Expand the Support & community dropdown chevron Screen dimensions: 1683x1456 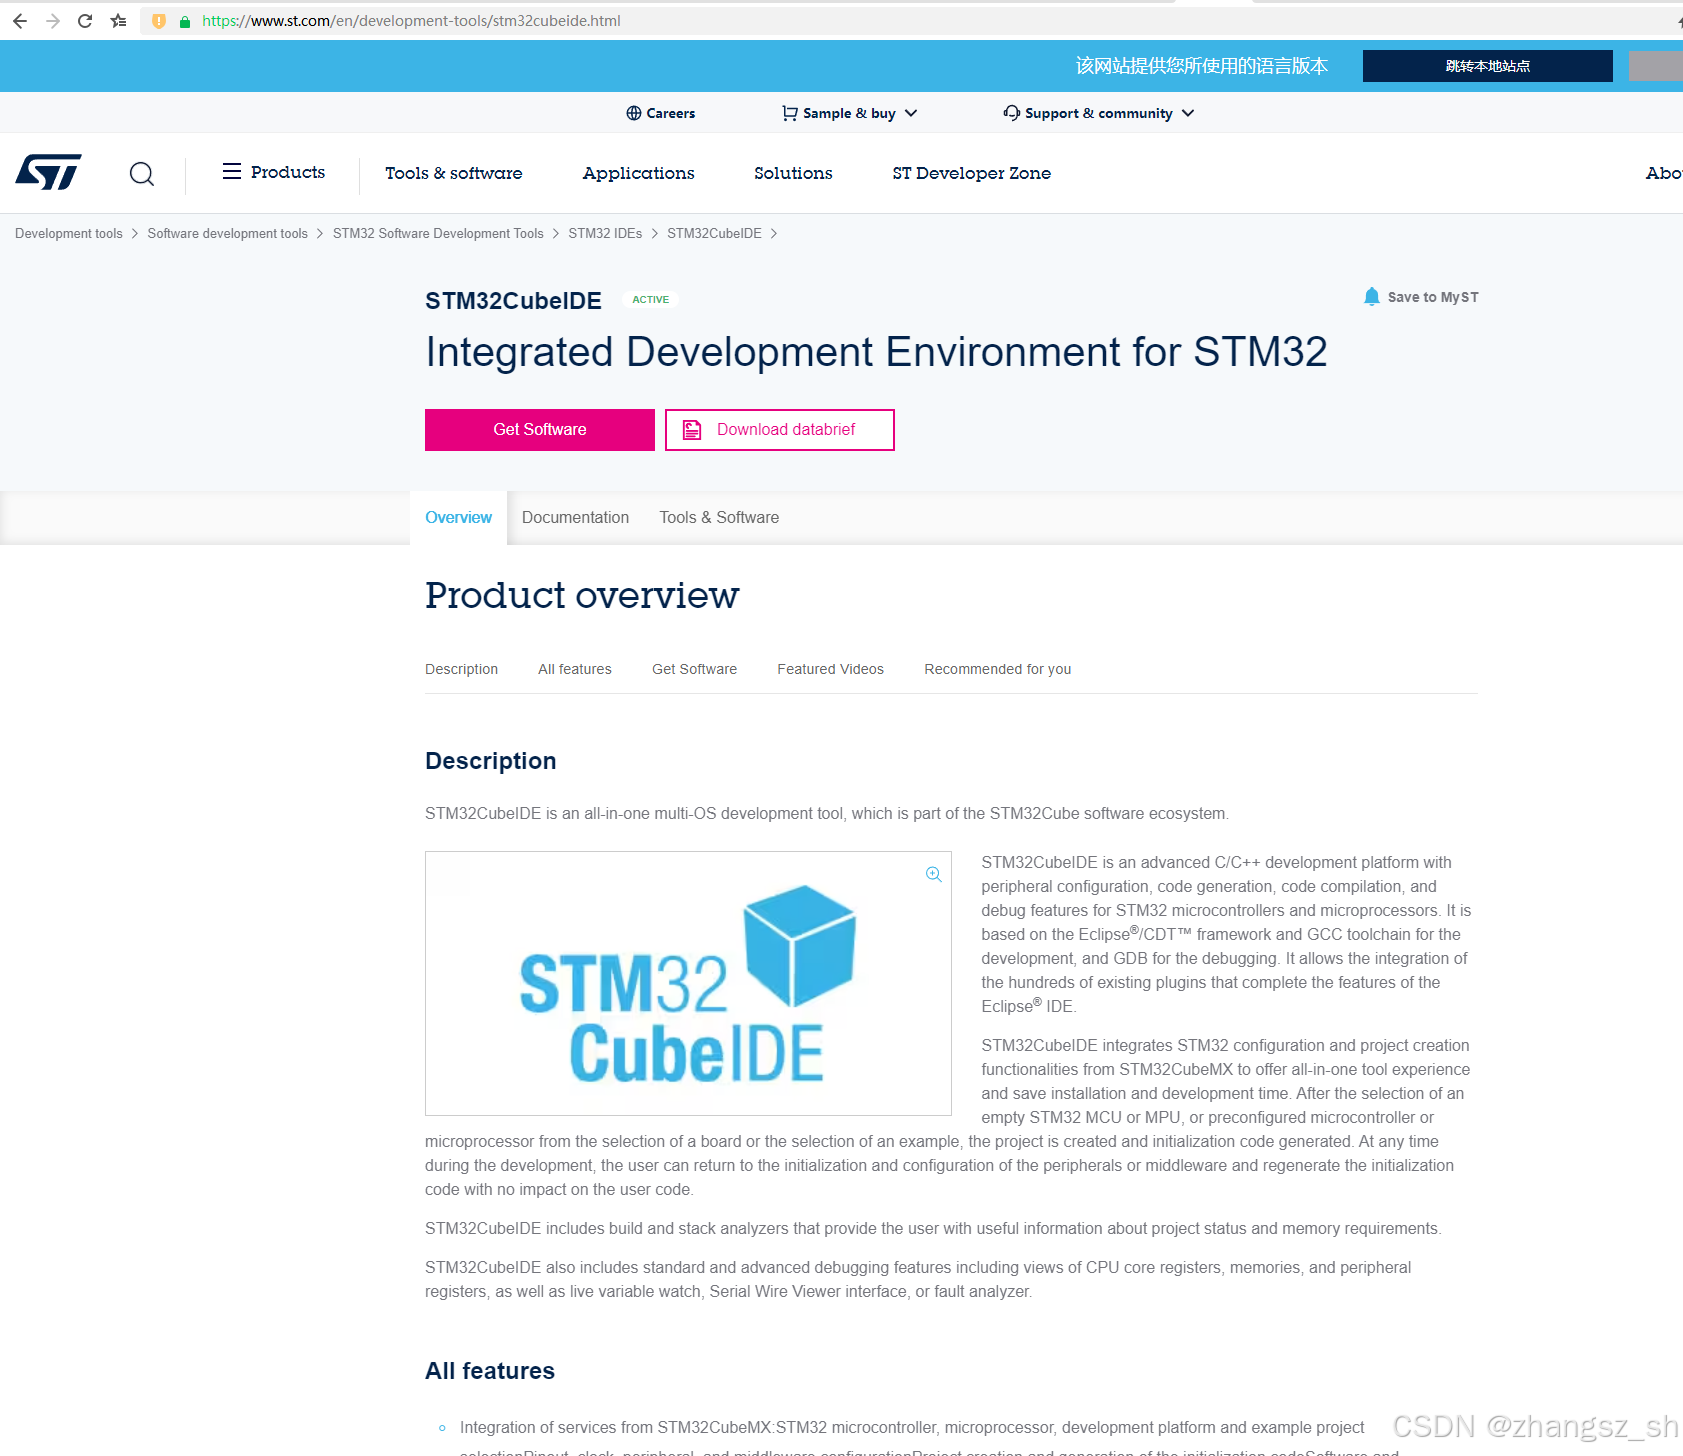click(x=1188, y=113)
